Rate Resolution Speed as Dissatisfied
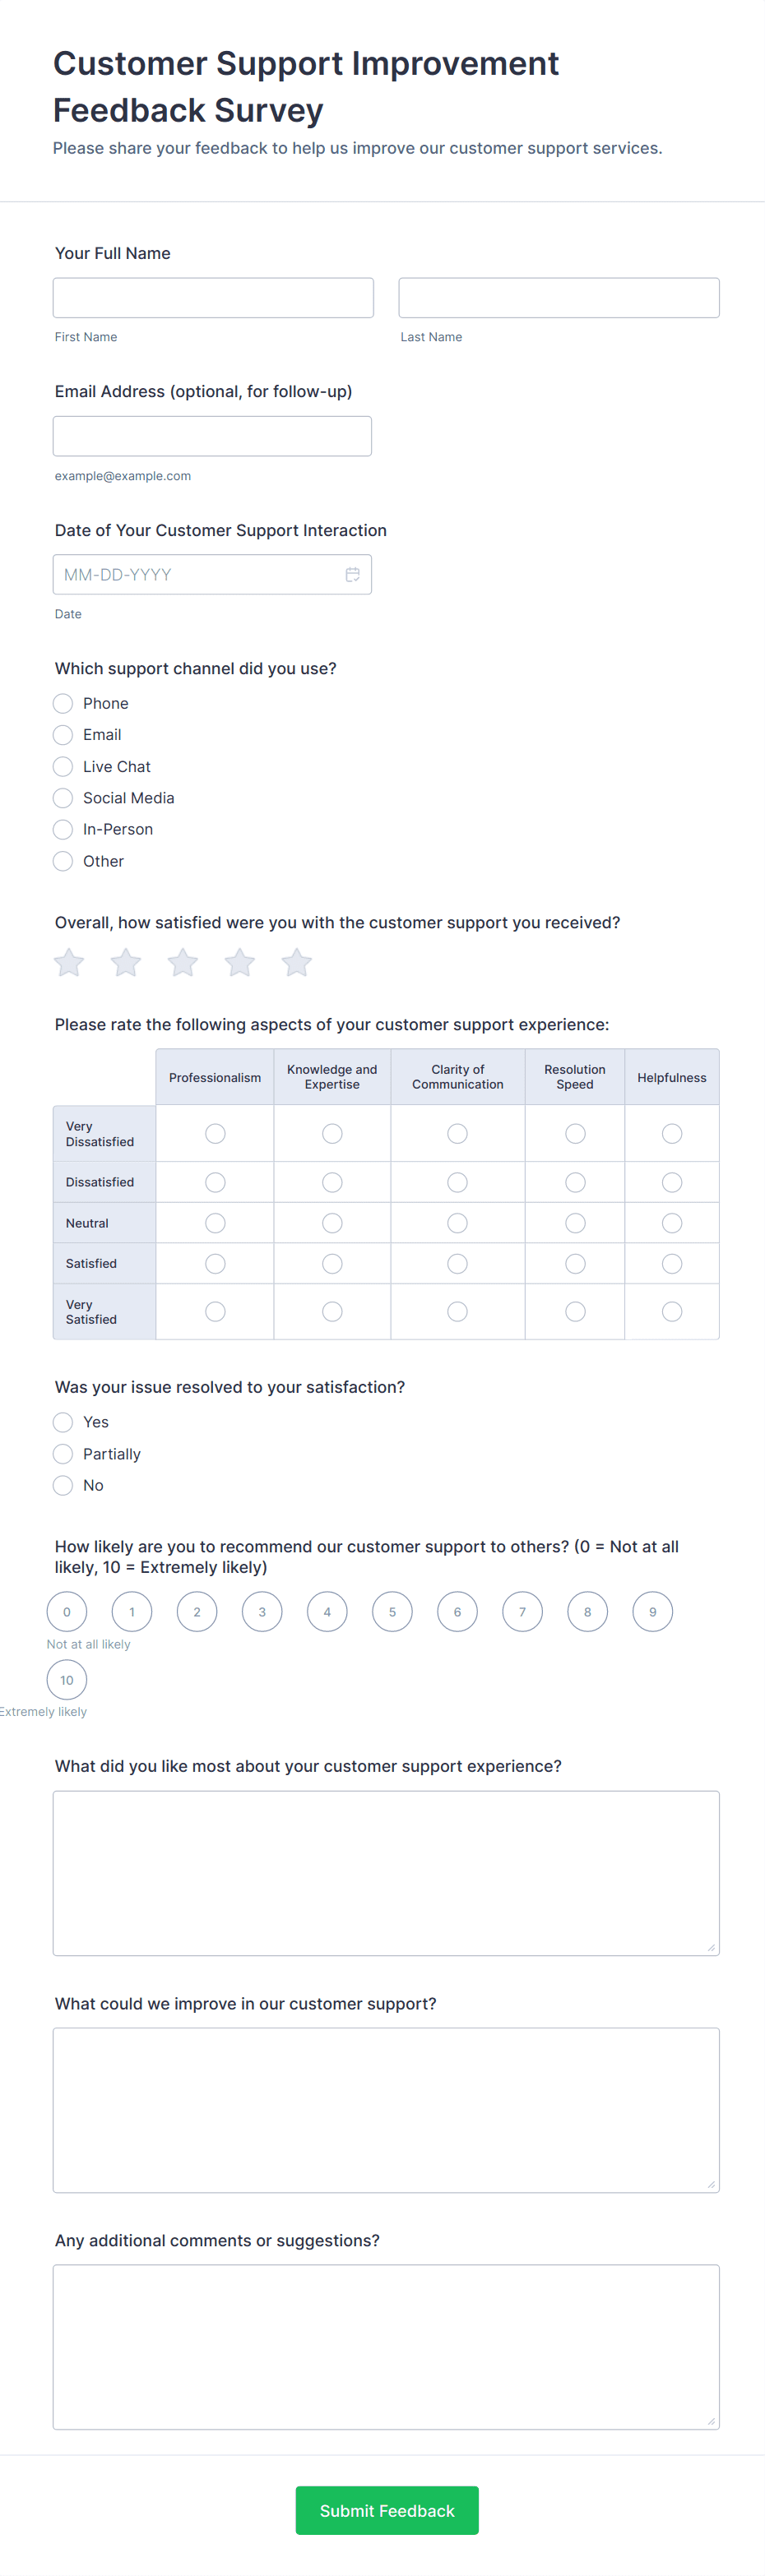Viewport: 765px width, 2576px height. click(575, 1183)
